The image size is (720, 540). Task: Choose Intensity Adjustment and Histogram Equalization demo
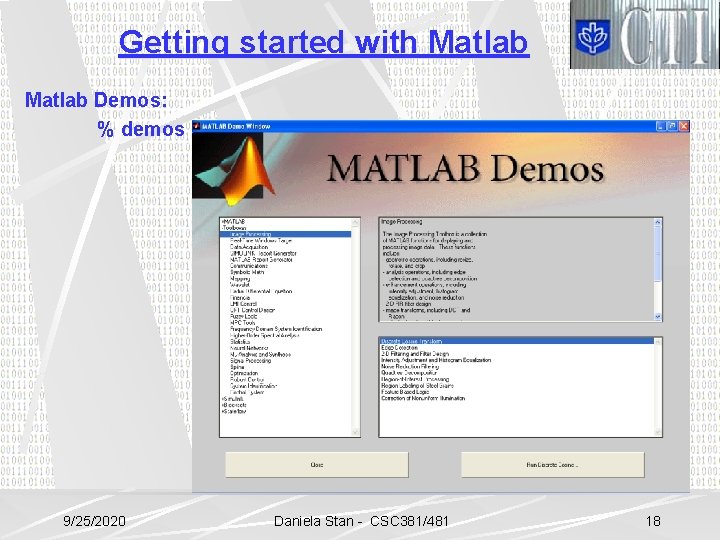(436, 360)
